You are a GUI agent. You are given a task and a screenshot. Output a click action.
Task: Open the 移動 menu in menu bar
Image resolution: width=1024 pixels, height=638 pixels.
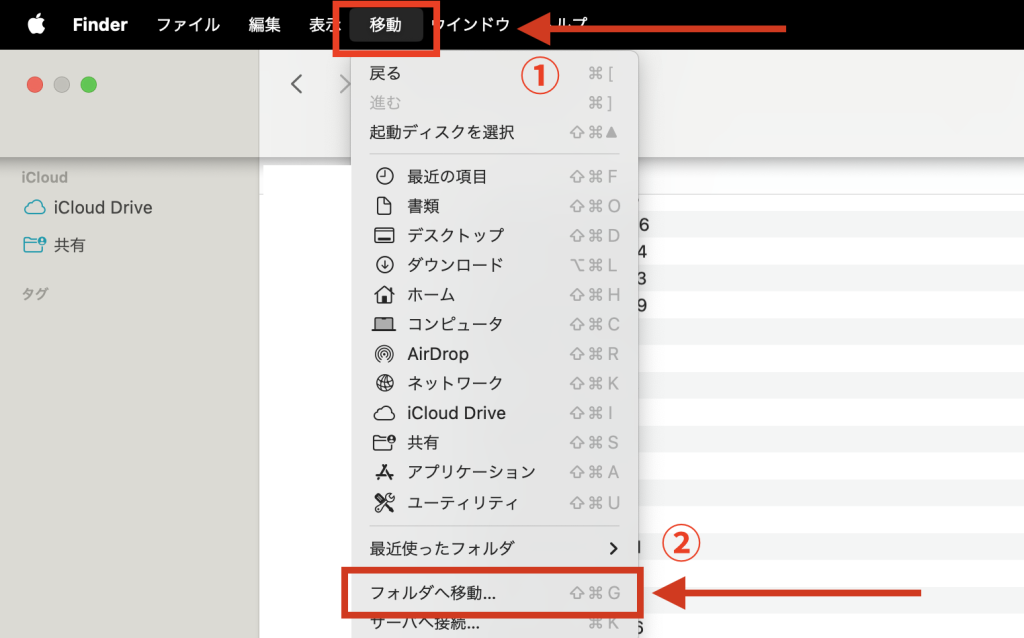click(x=385, y=25)
